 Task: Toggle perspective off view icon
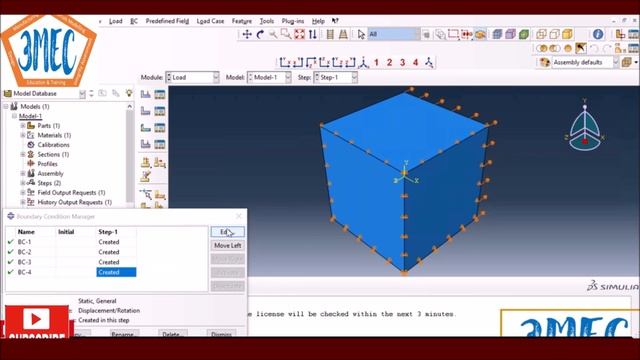330,34
